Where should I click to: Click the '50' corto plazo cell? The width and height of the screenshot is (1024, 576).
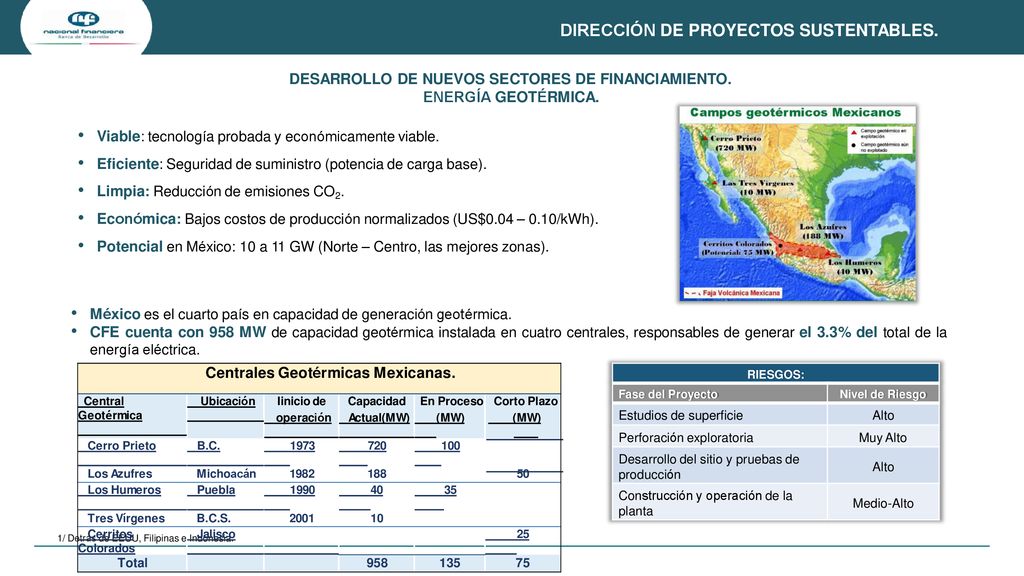522,473
